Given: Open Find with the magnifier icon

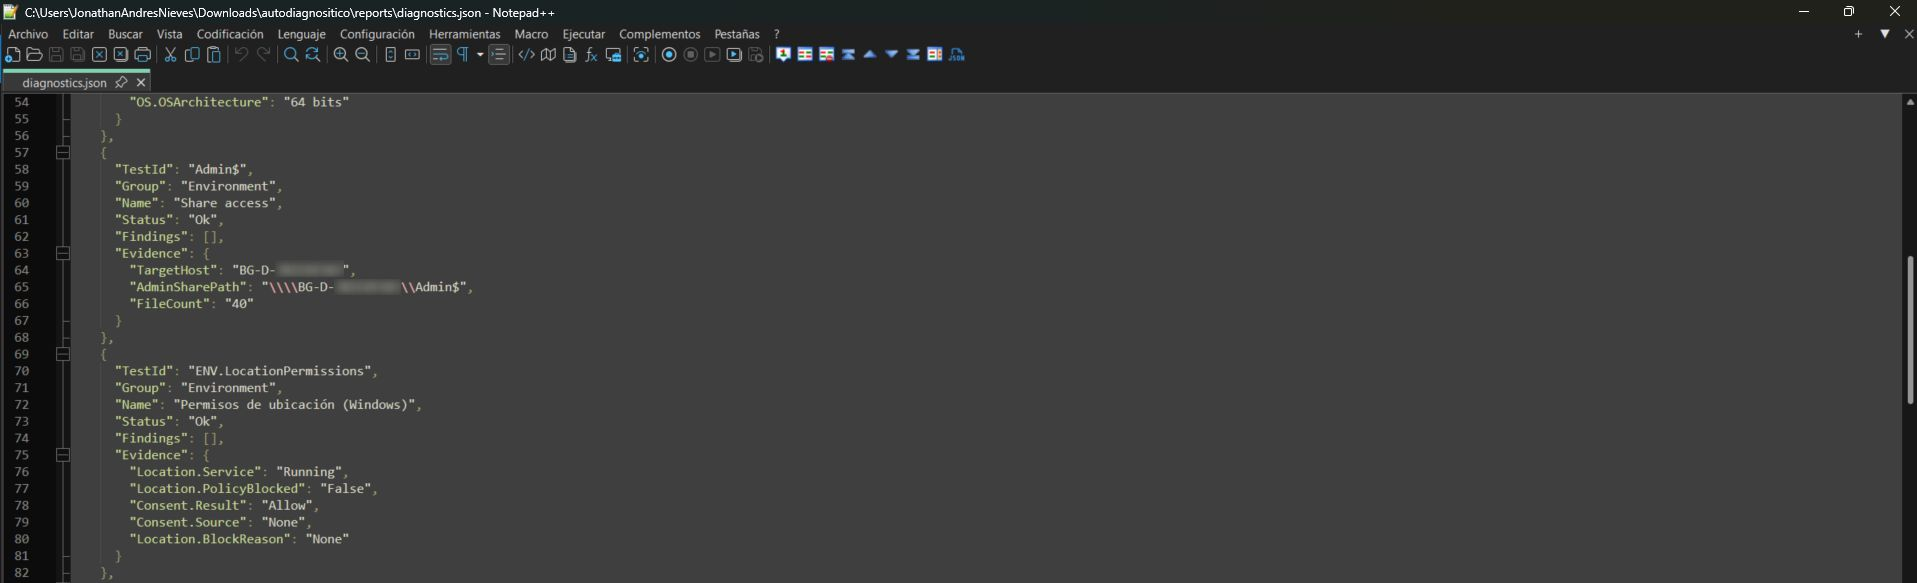Looking at the screenshot, I should pos(291,55).
